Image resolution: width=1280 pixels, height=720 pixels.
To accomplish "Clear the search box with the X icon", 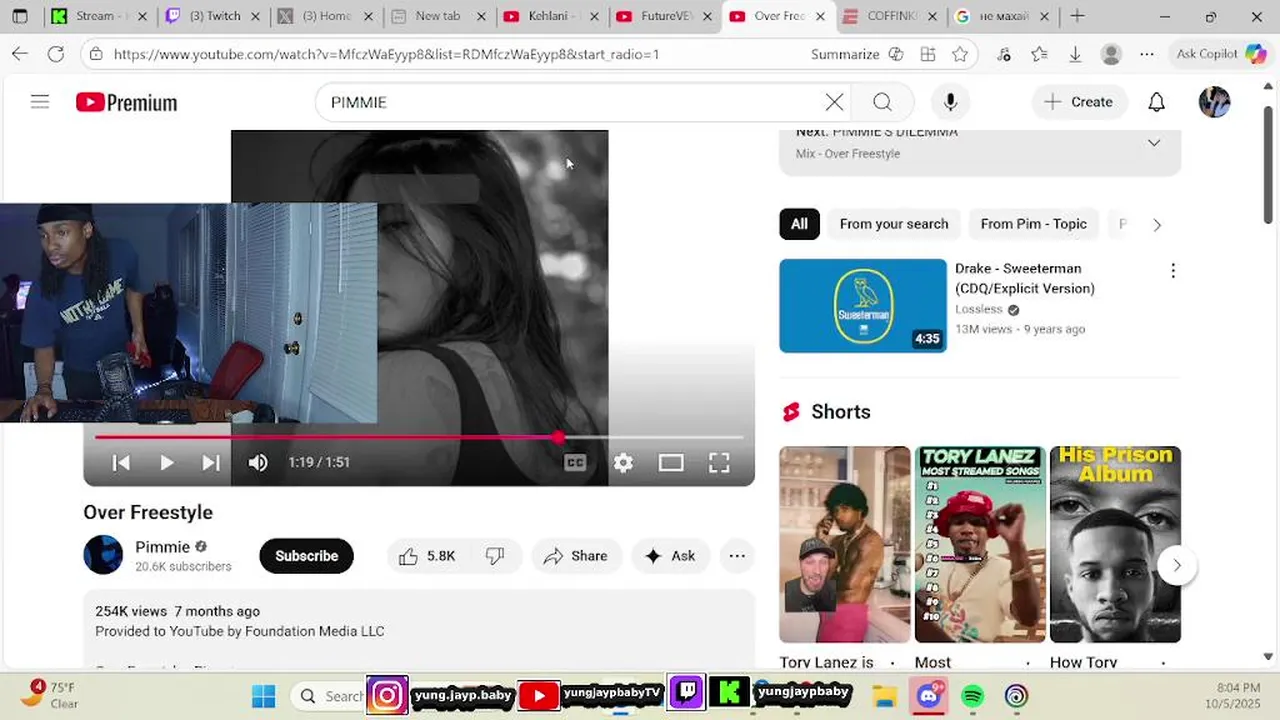I will [834, 102].
